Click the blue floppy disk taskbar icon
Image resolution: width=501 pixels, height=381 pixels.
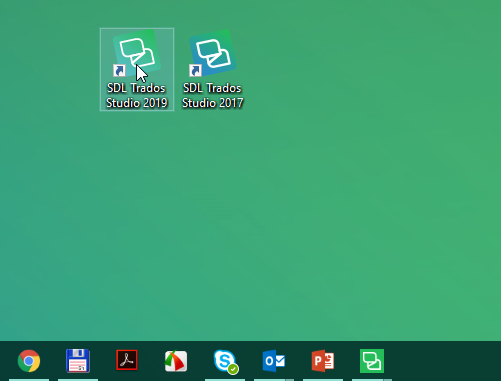[78, 361]
